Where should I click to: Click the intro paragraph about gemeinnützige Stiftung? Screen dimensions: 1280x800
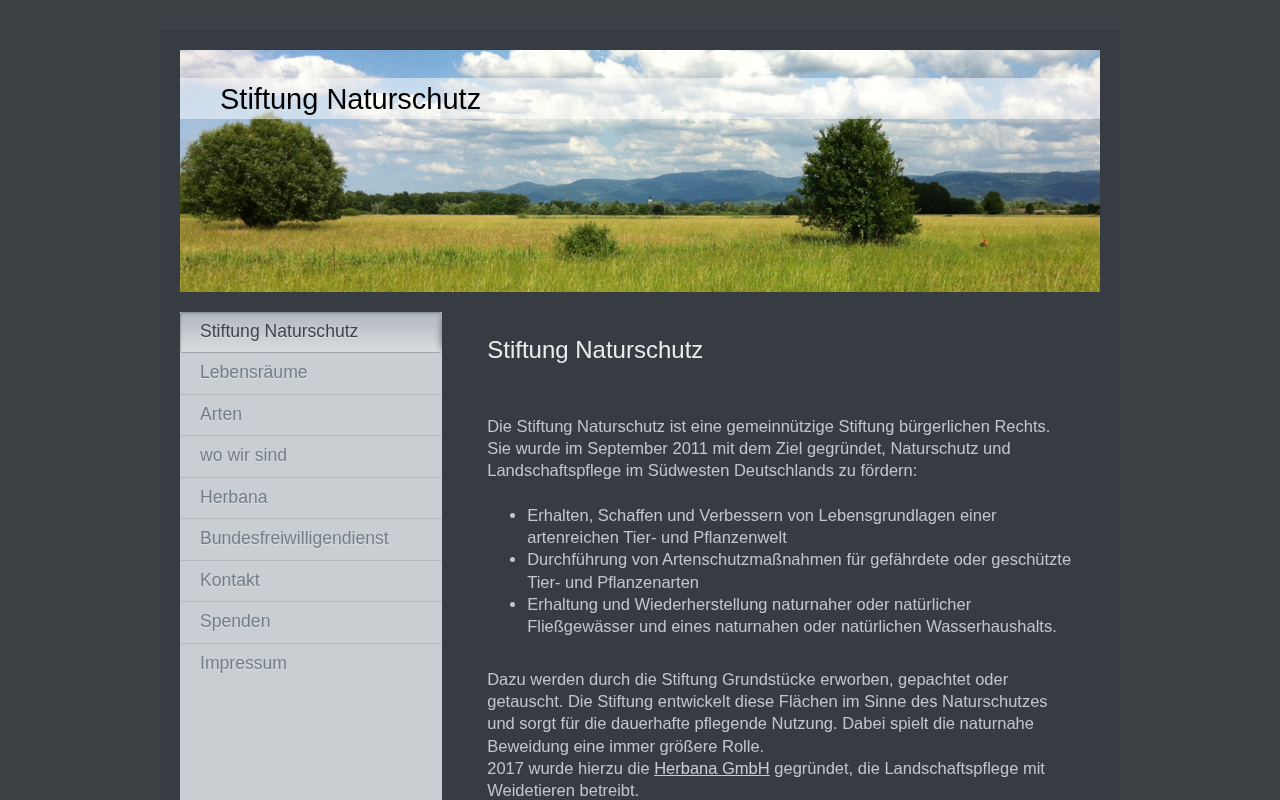pos(769,449)
